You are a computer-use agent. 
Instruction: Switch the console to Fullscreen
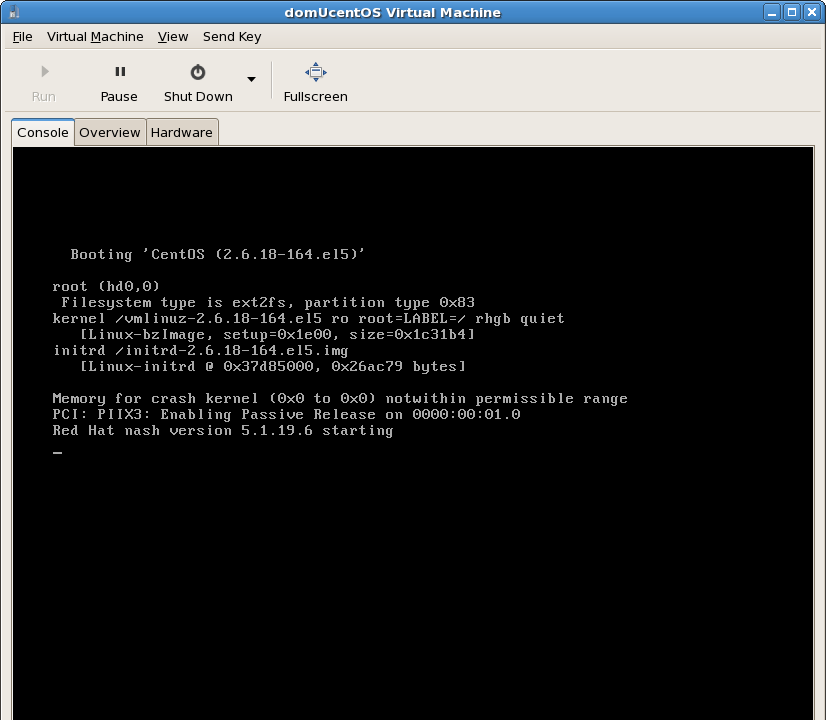(315, 82)
